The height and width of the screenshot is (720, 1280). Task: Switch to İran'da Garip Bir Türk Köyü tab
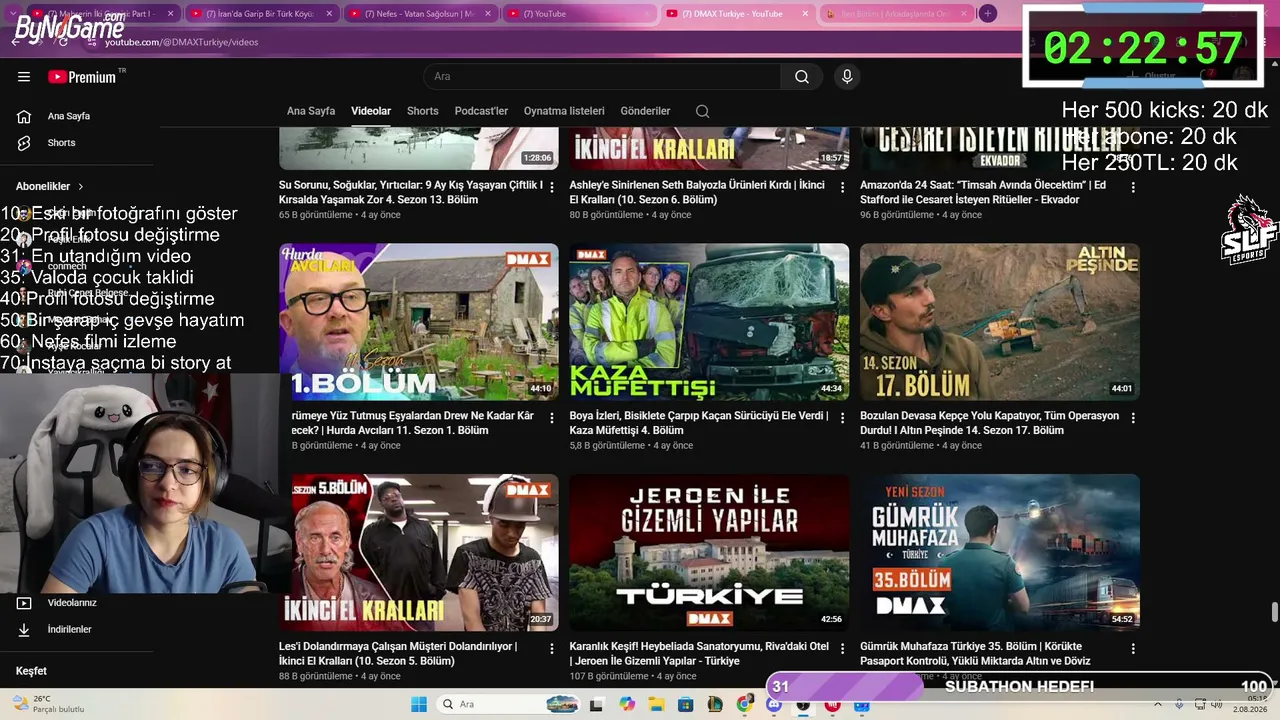[x=260, y=14]
